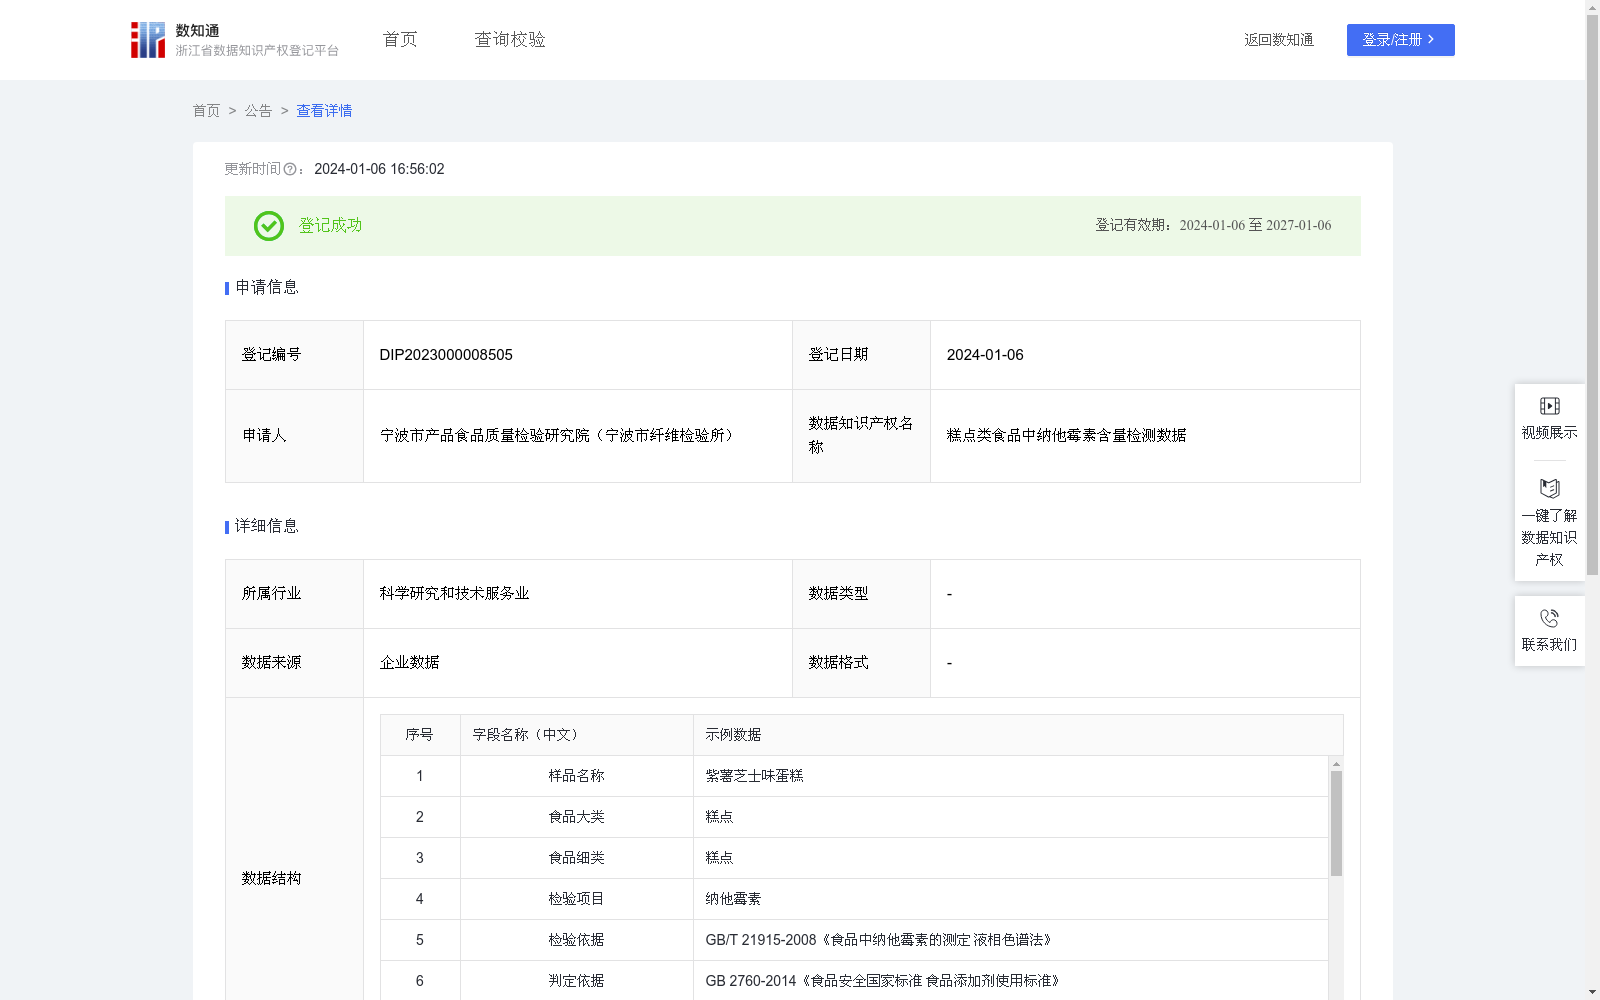This screenshot has height=1000, width=1600.
Task: Click the GB 2760-2014 standard text
Action: point(882,981)
